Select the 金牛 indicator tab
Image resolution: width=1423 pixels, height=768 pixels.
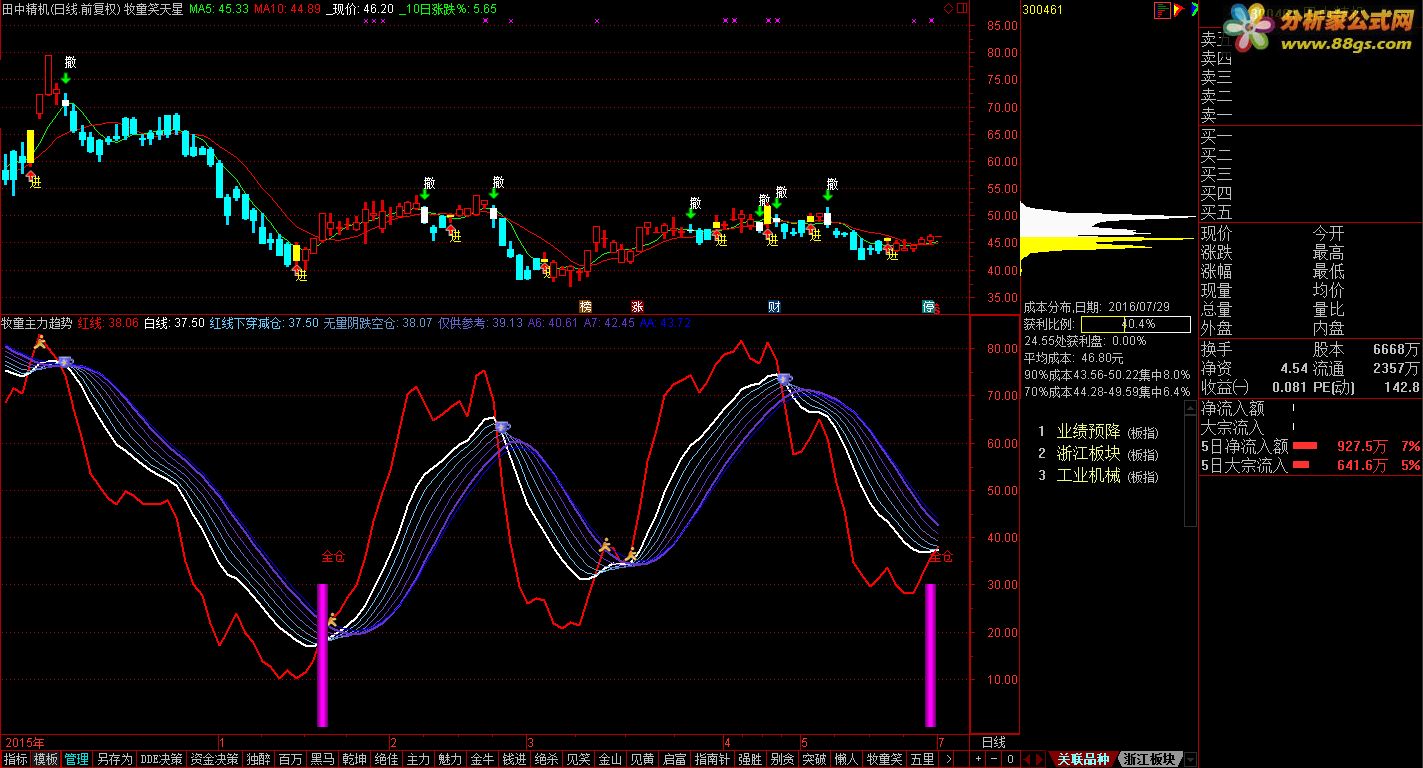click(x=482, y=759)
